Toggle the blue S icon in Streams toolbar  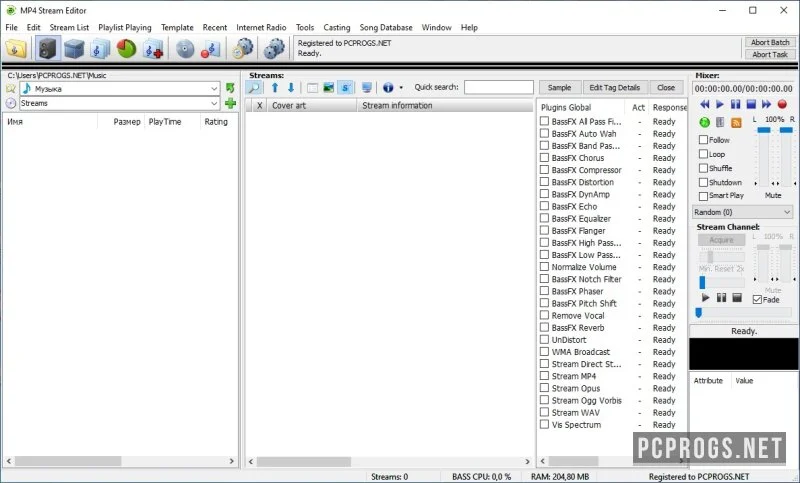pyautogui.click(x=345, y=88)
